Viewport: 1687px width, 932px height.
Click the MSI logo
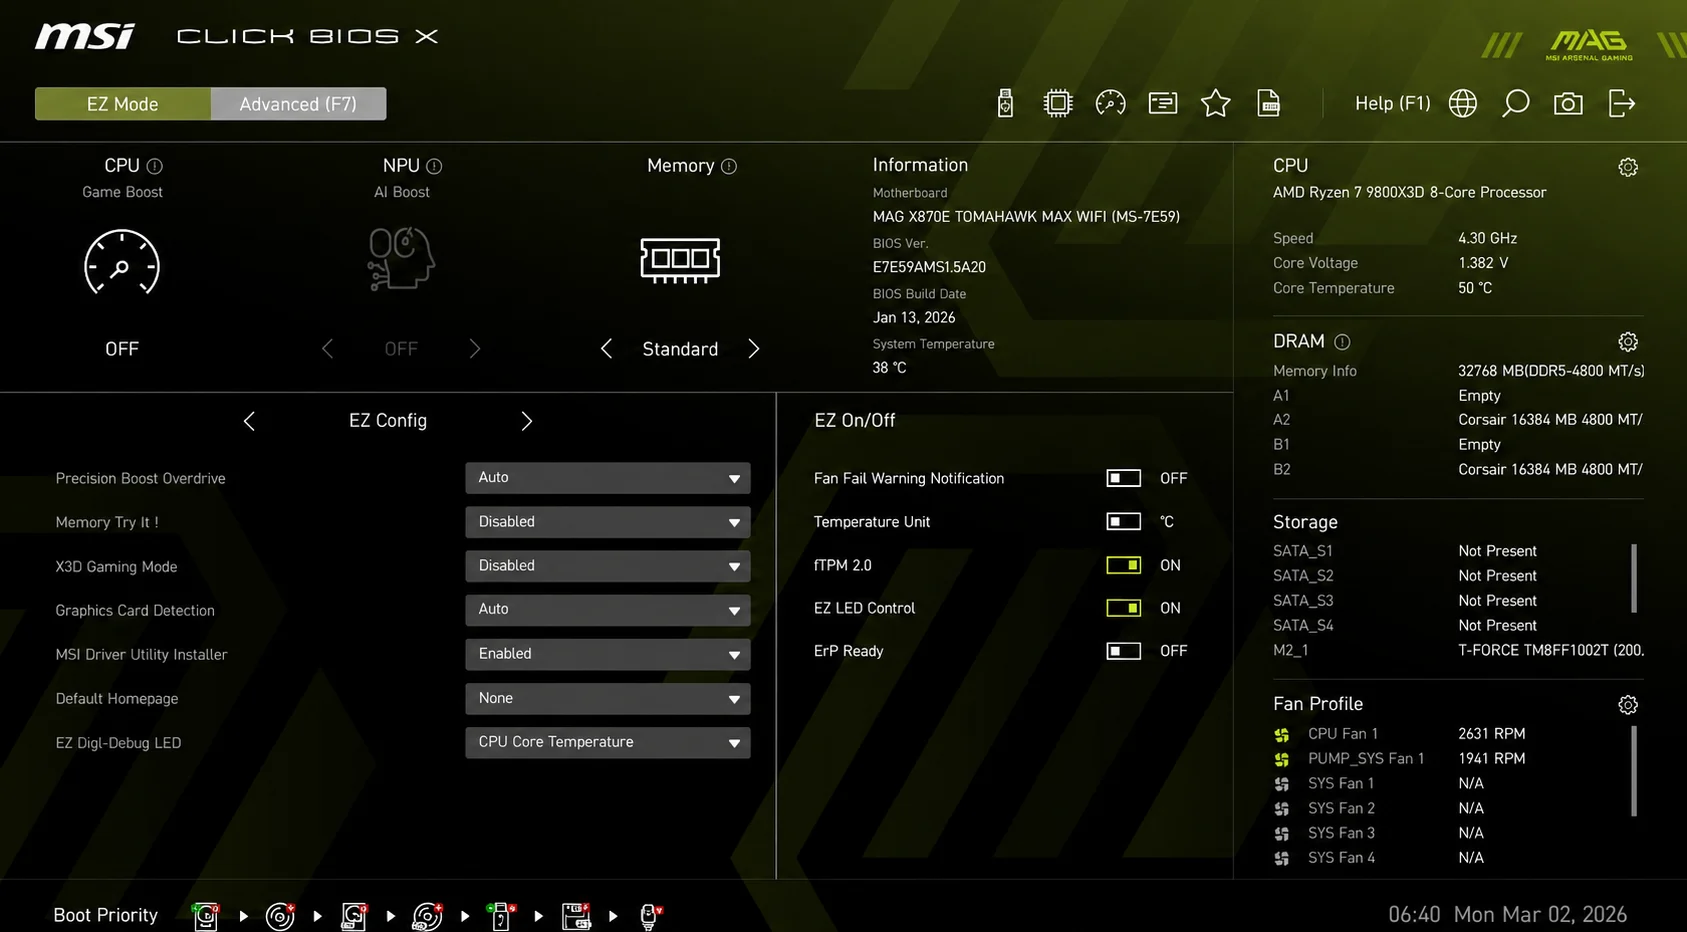[x=85, y=37]
